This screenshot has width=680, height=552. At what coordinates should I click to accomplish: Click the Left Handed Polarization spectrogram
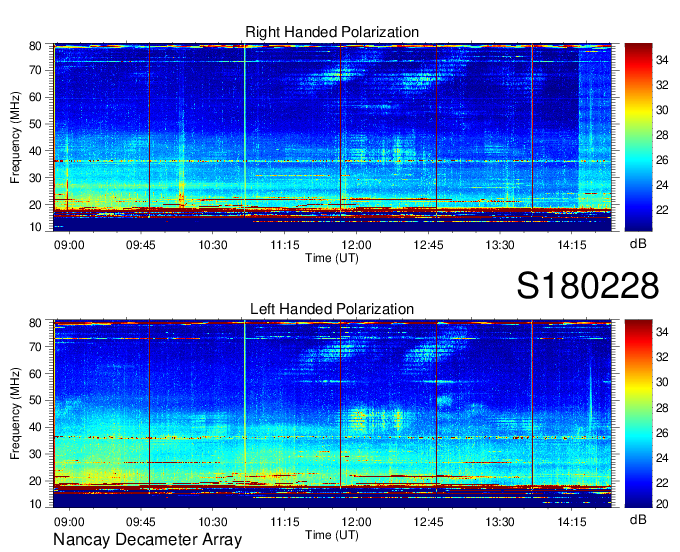332,414
